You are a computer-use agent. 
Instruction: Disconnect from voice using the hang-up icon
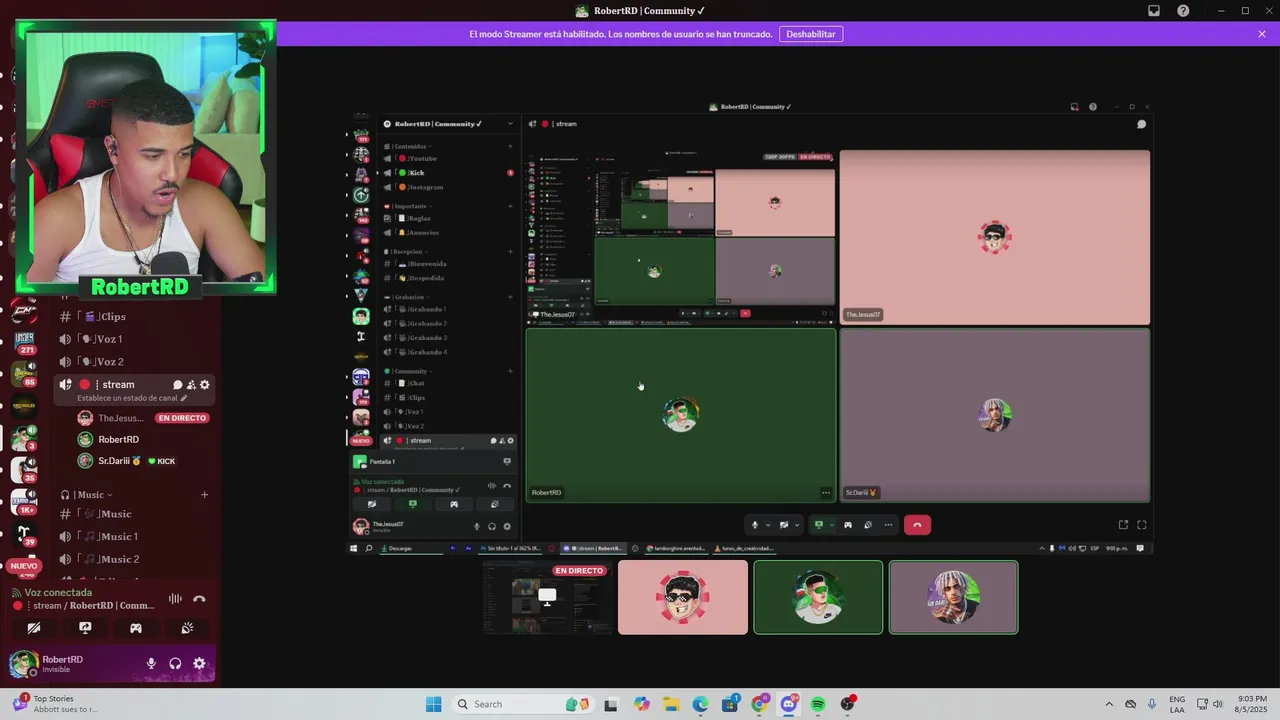coord(199,599)
